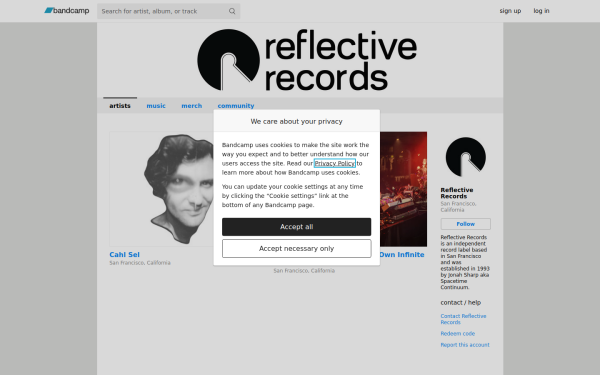The height and width of the screenshot is (375, 600).
Task: Open the Privacy Policy link
Action: tap(334, 163)
